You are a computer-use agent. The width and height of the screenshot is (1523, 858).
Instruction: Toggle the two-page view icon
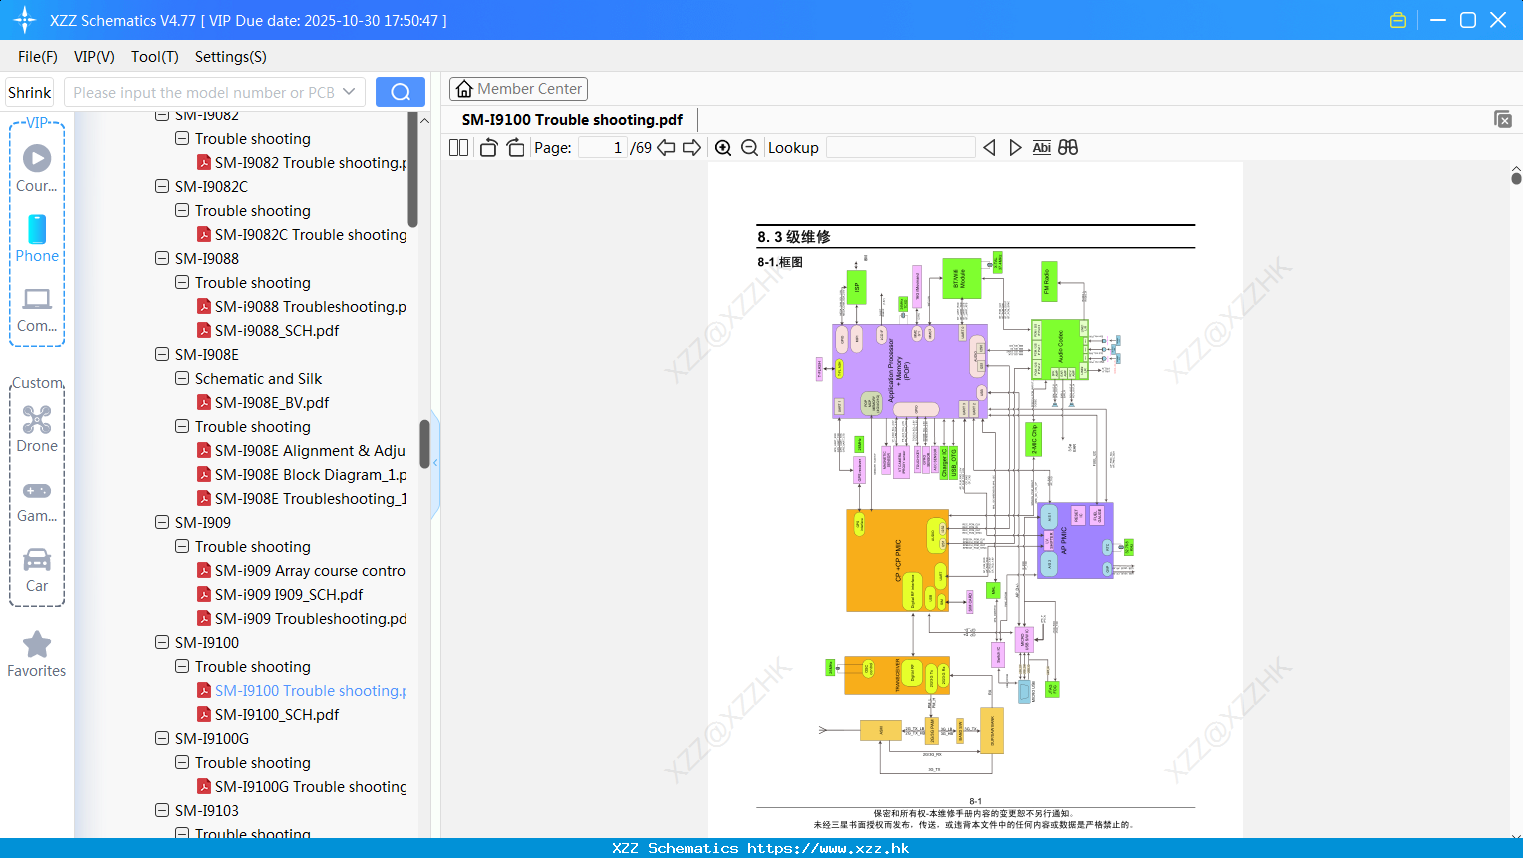click(458, 147)
